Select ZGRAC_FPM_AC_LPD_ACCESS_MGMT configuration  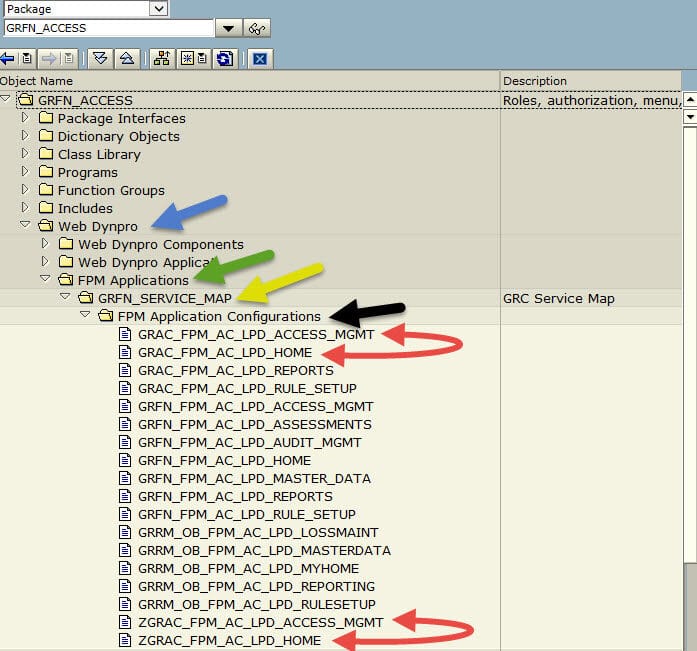(x=260, y=622)
